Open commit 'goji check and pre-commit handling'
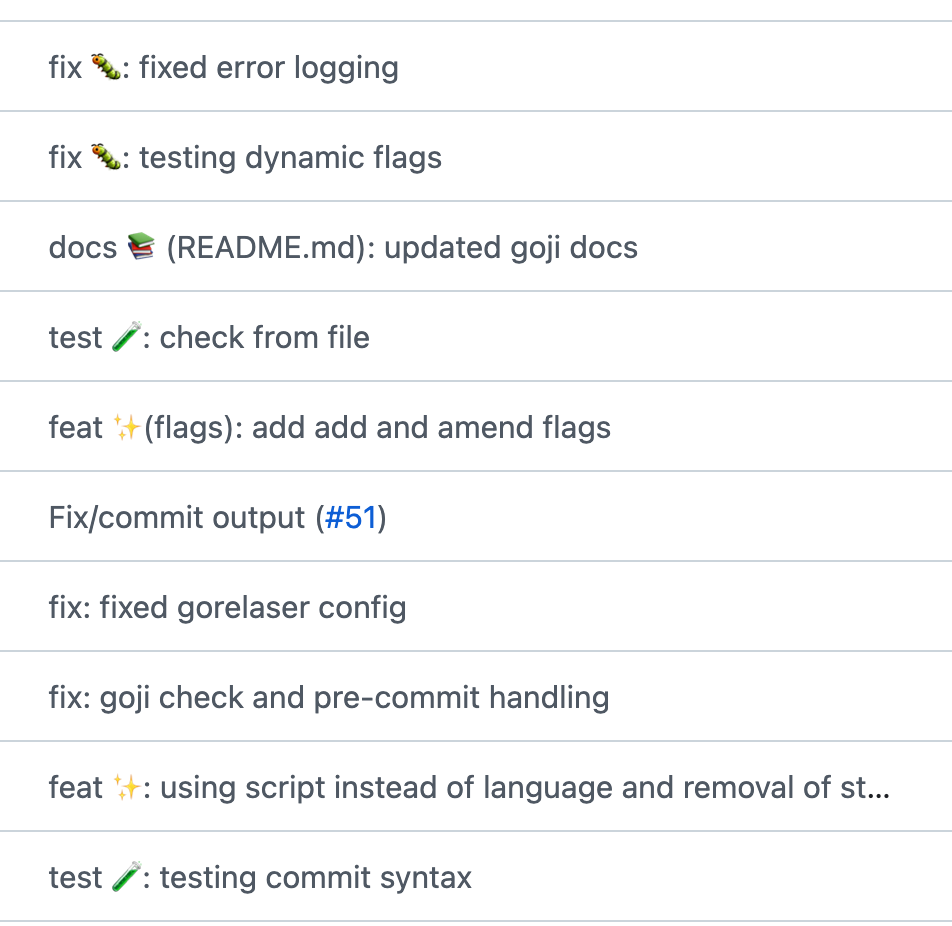Screen dimensions: 952x926 pos(329,697)
